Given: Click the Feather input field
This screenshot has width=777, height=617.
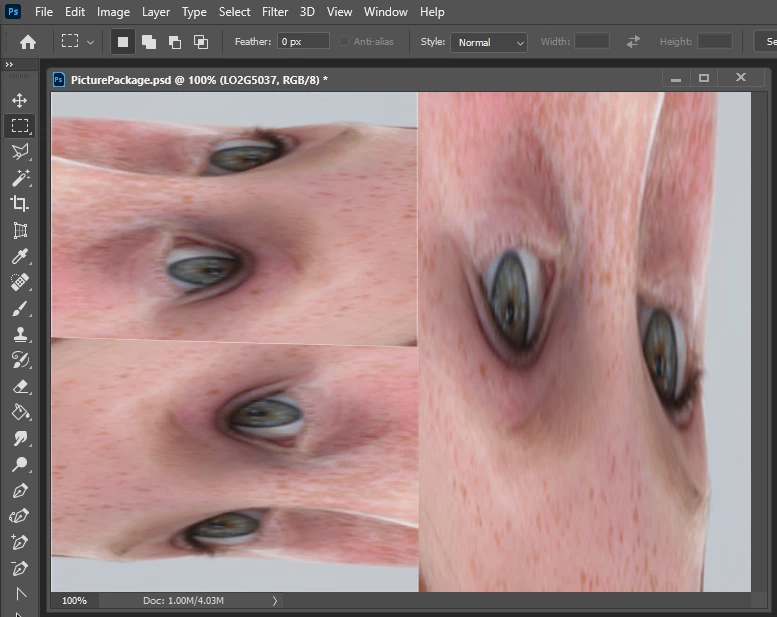Looking at the screenshot, I should click(303, 42).
